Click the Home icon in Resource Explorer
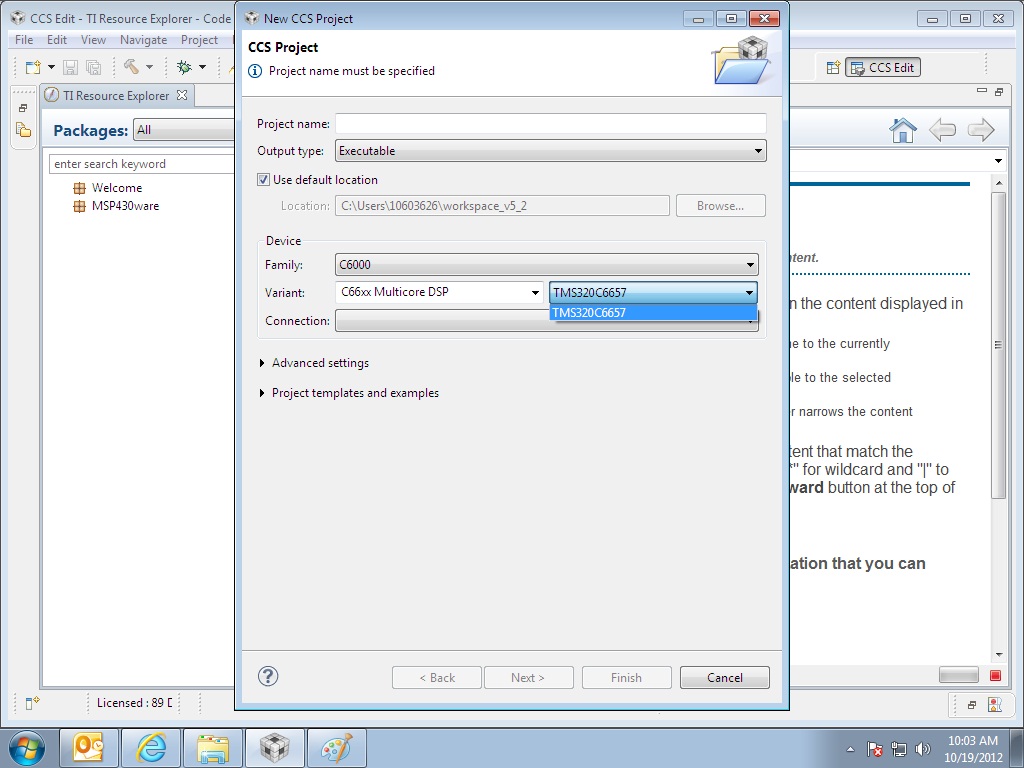This screenshot has height=768, width=1024. coord(903,130)
